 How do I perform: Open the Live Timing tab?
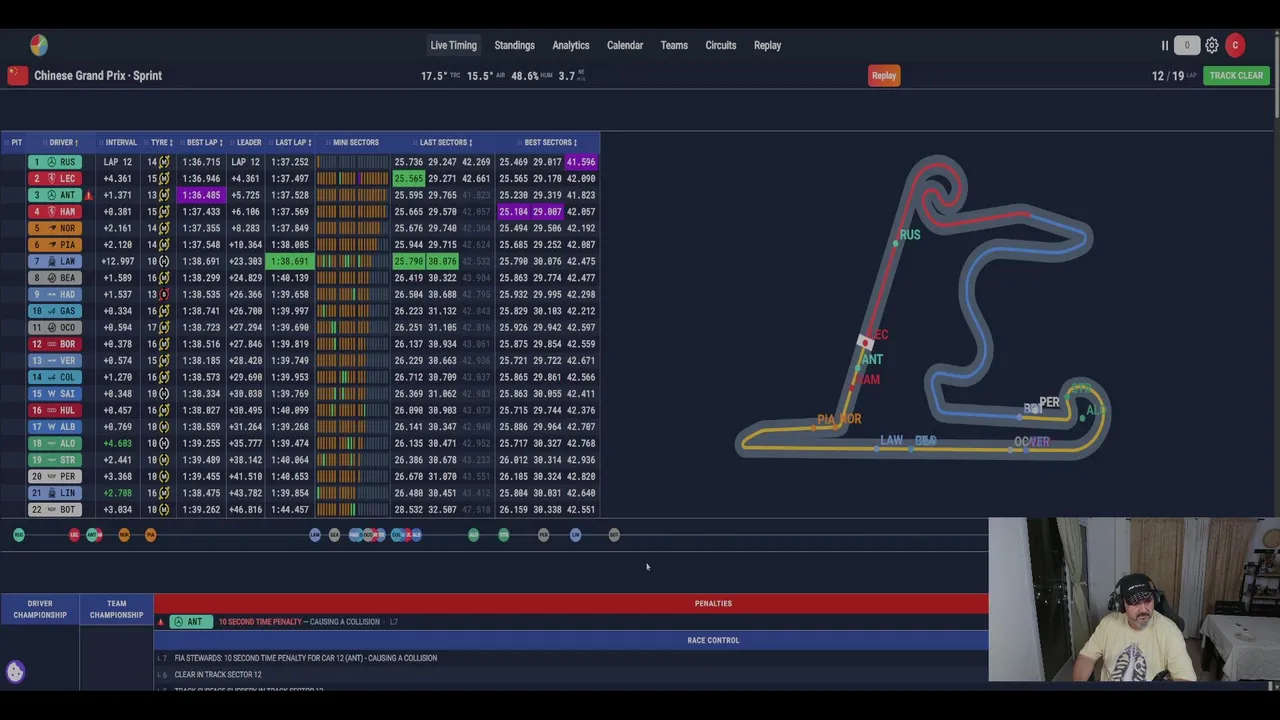[453, 45]
